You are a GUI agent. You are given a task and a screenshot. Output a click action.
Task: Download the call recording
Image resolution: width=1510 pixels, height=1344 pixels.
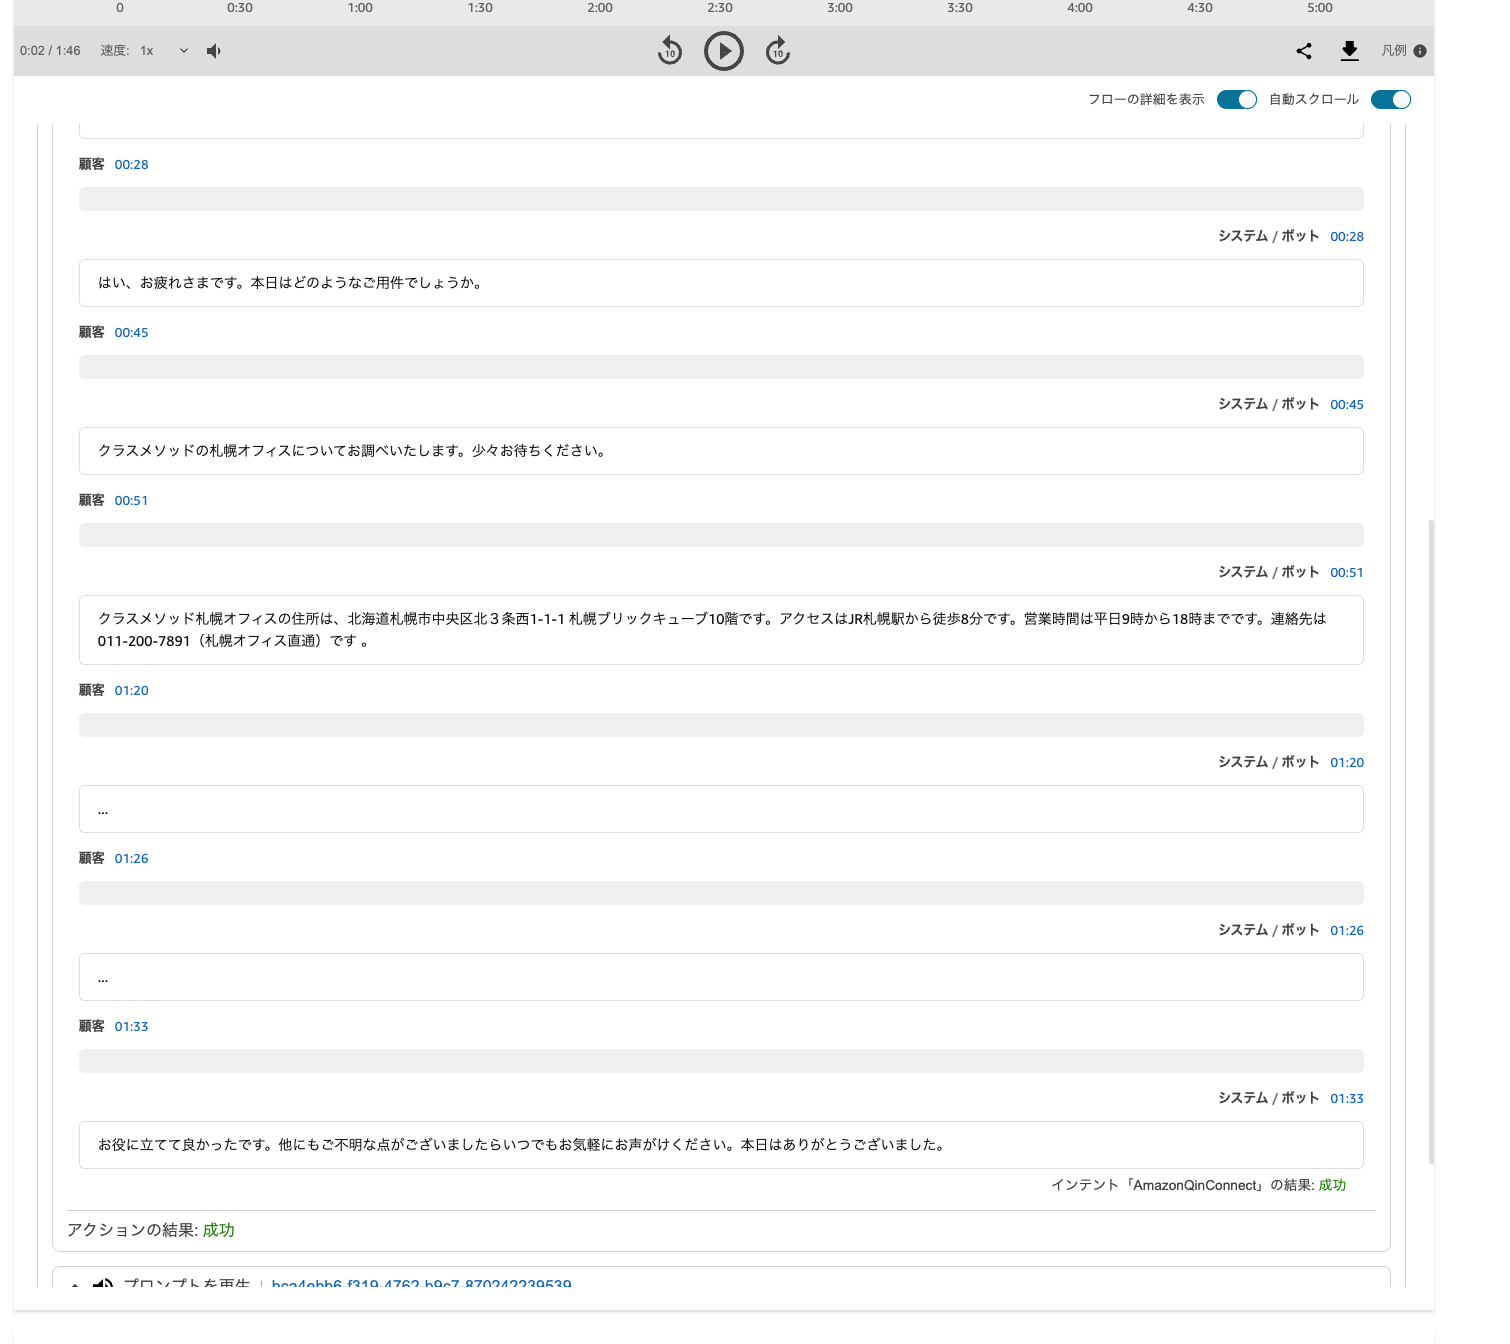(1349, 50)
